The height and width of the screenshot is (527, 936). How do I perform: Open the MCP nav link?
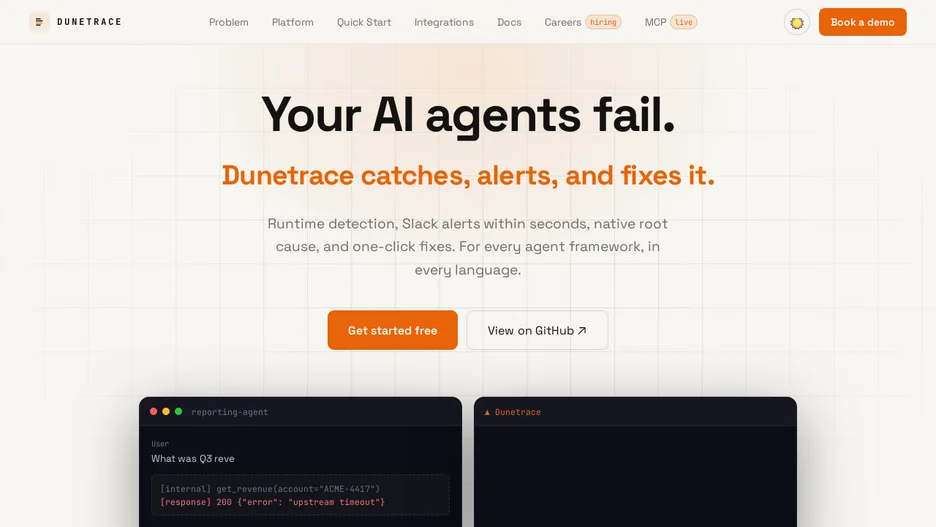point(655,22)
